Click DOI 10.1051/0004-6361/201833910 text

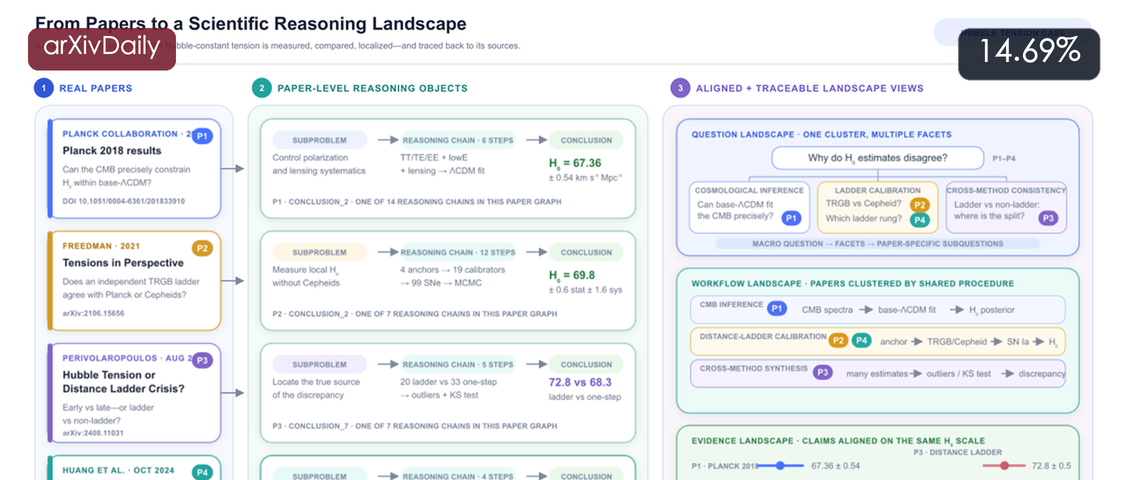click(124, 201)
